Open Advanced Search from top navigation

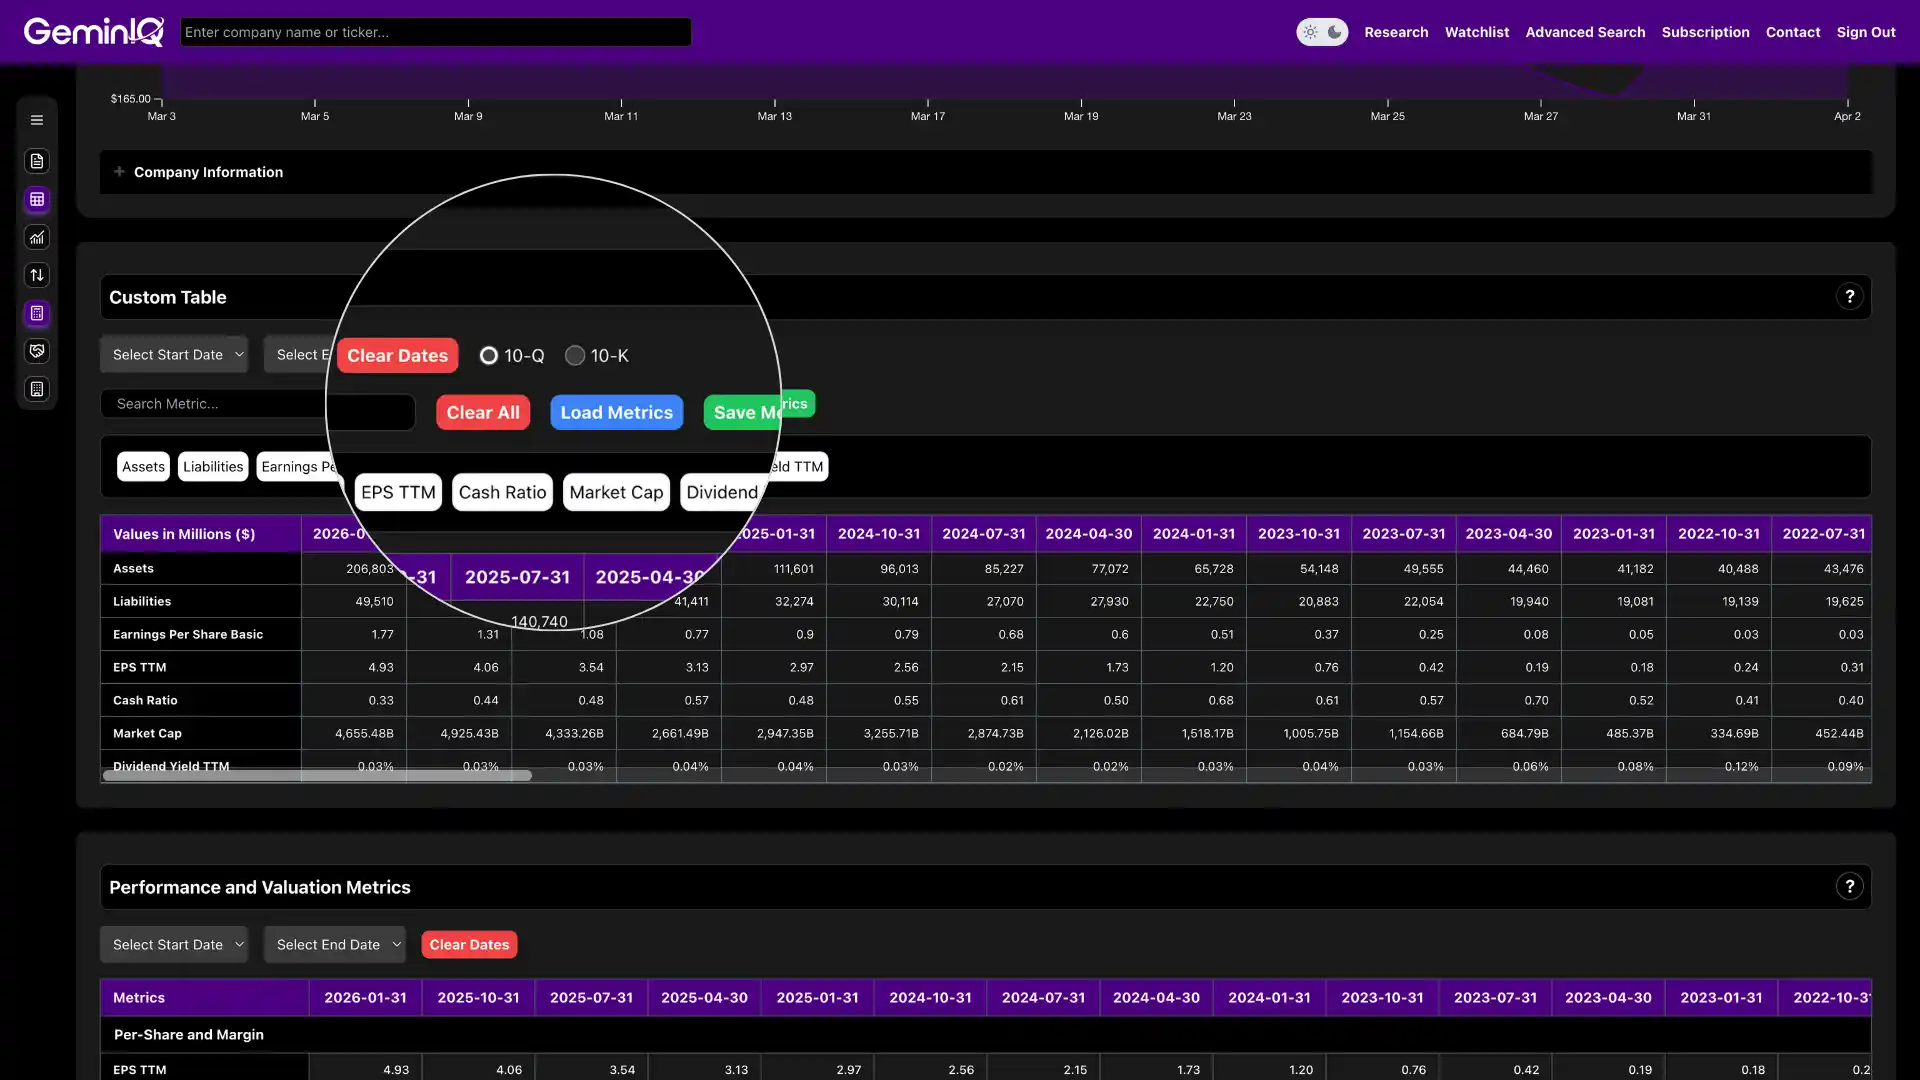[x=1585, y=31]
